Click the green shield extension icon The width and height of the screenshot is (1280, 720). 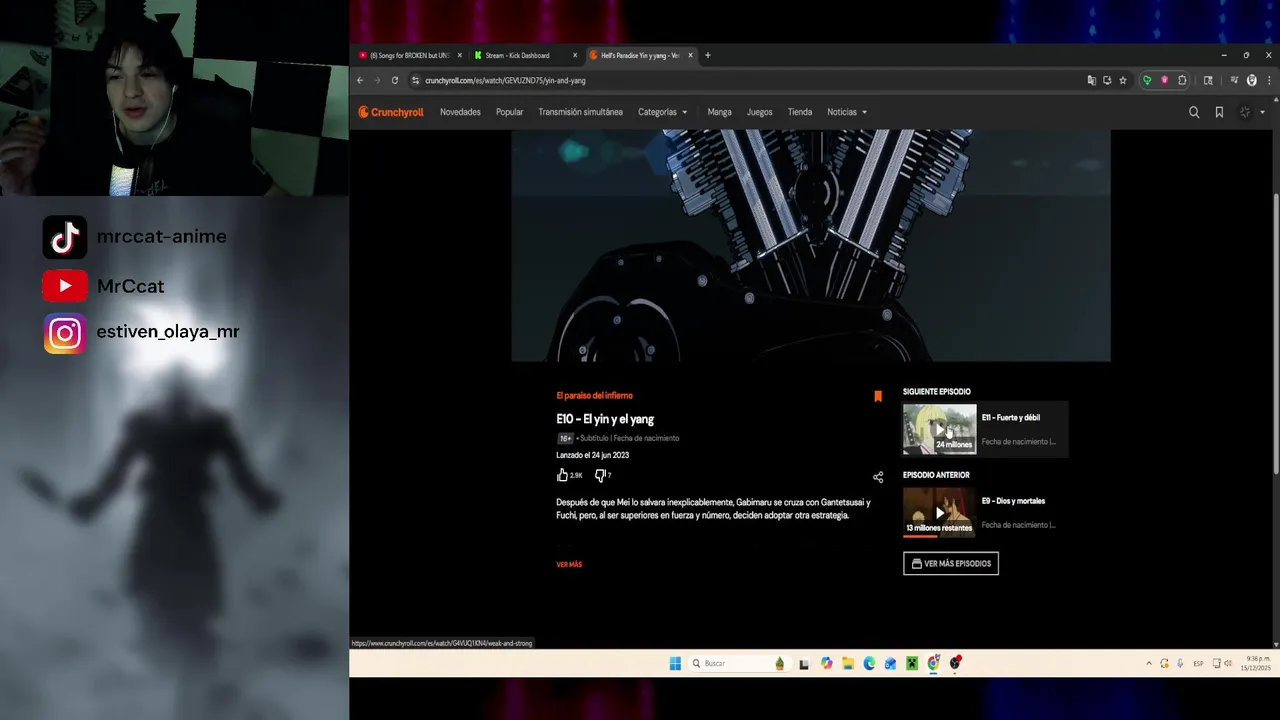pyautogui.click(x=1147, y=80)
